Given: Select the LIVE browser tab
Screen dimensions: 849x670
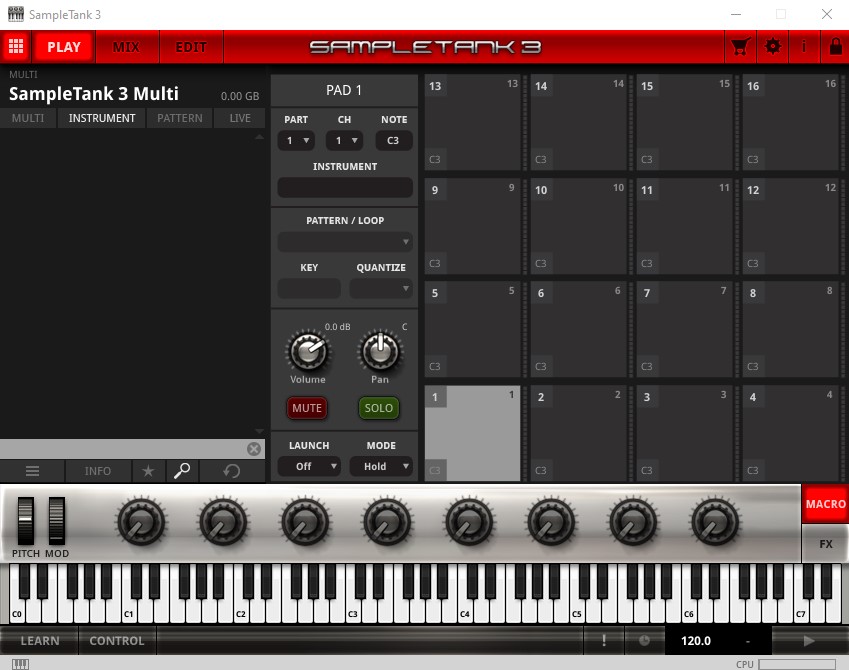Looking at the screenshot, I should click(240, 118).
